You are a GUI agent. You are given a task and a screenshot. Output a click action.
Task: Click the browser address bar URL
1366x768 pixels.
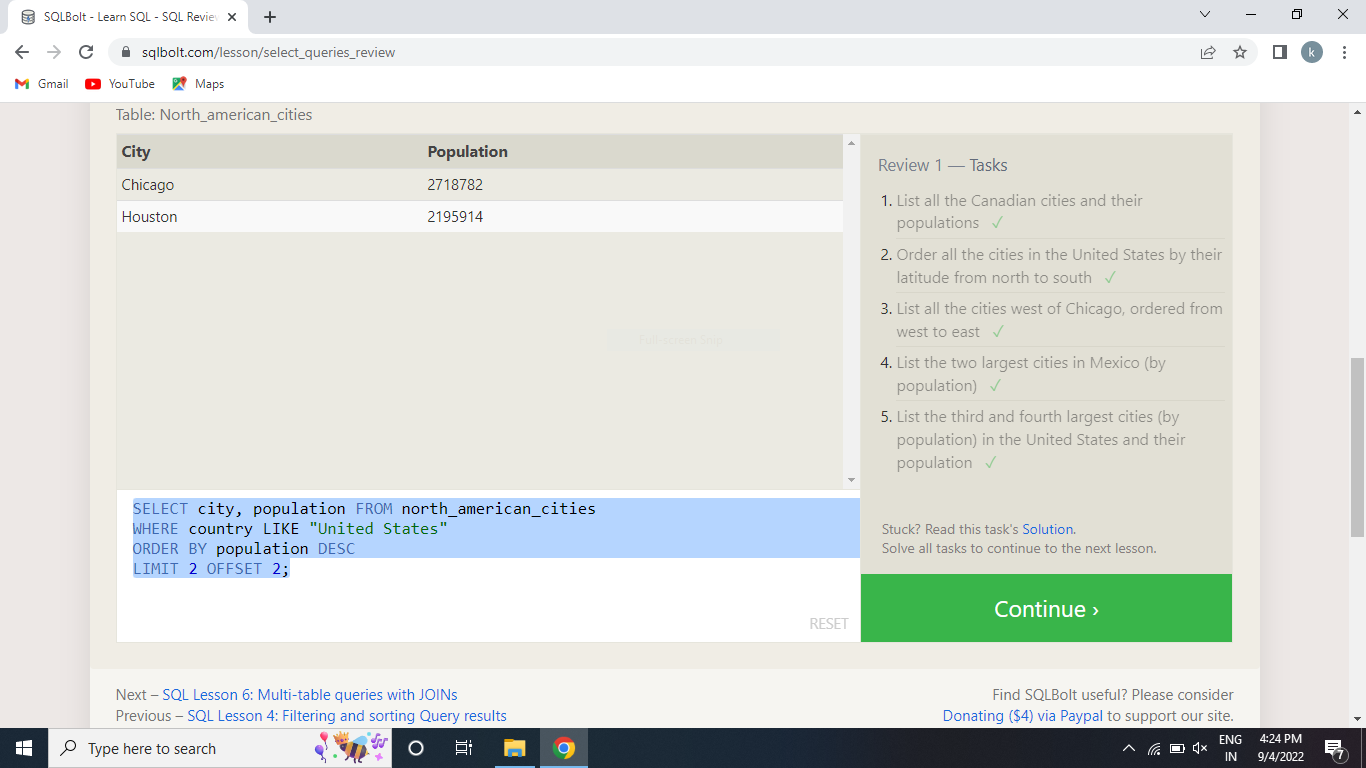pyautogui.click(x=268, y=52)
